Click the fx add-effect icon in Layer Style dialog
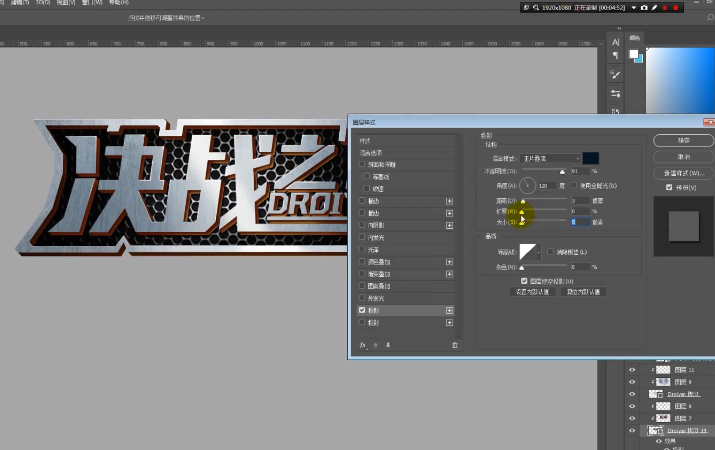 (363, 345)
